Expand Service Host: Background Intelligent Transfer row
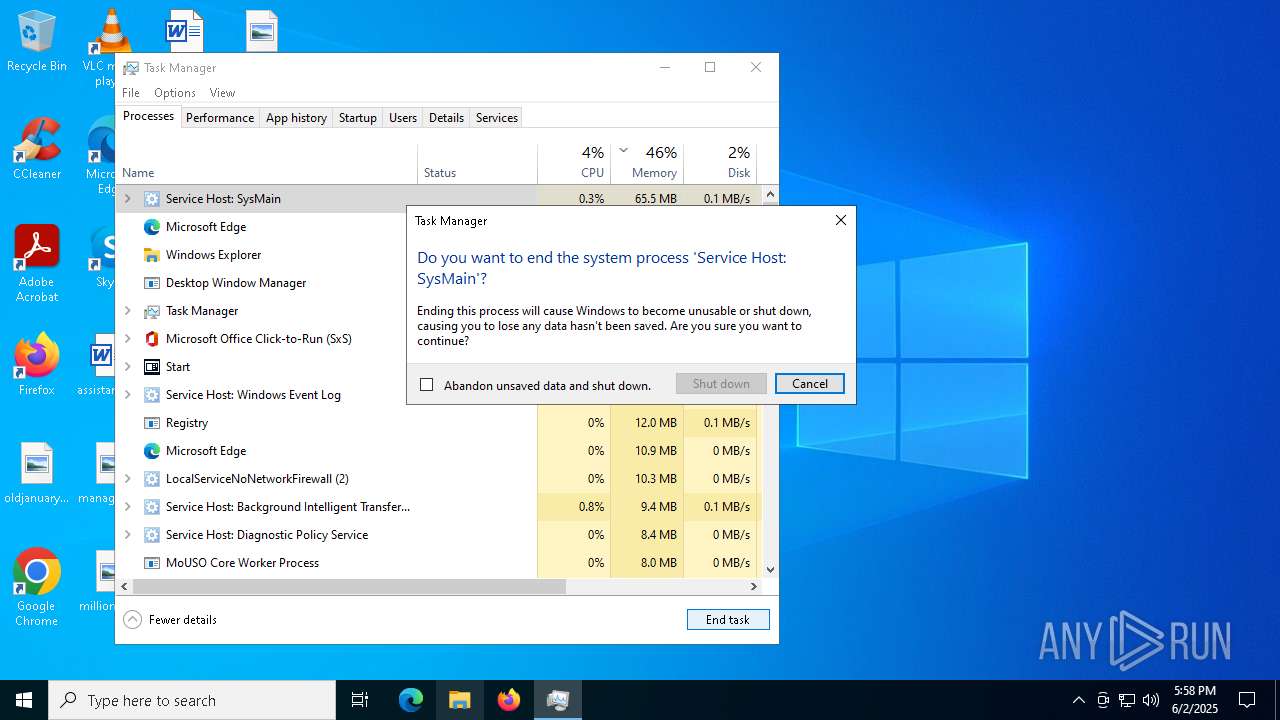Viewport: 1280px width, 720px height. 128,507
